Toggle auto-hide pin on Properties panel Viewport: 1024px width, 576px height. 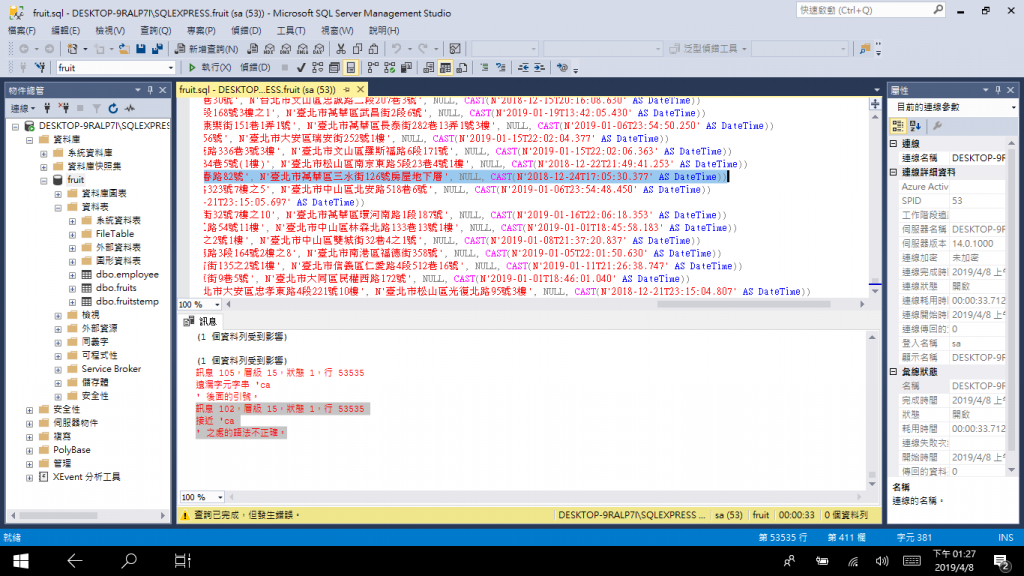pyautogui.click(x=998, y=90)
